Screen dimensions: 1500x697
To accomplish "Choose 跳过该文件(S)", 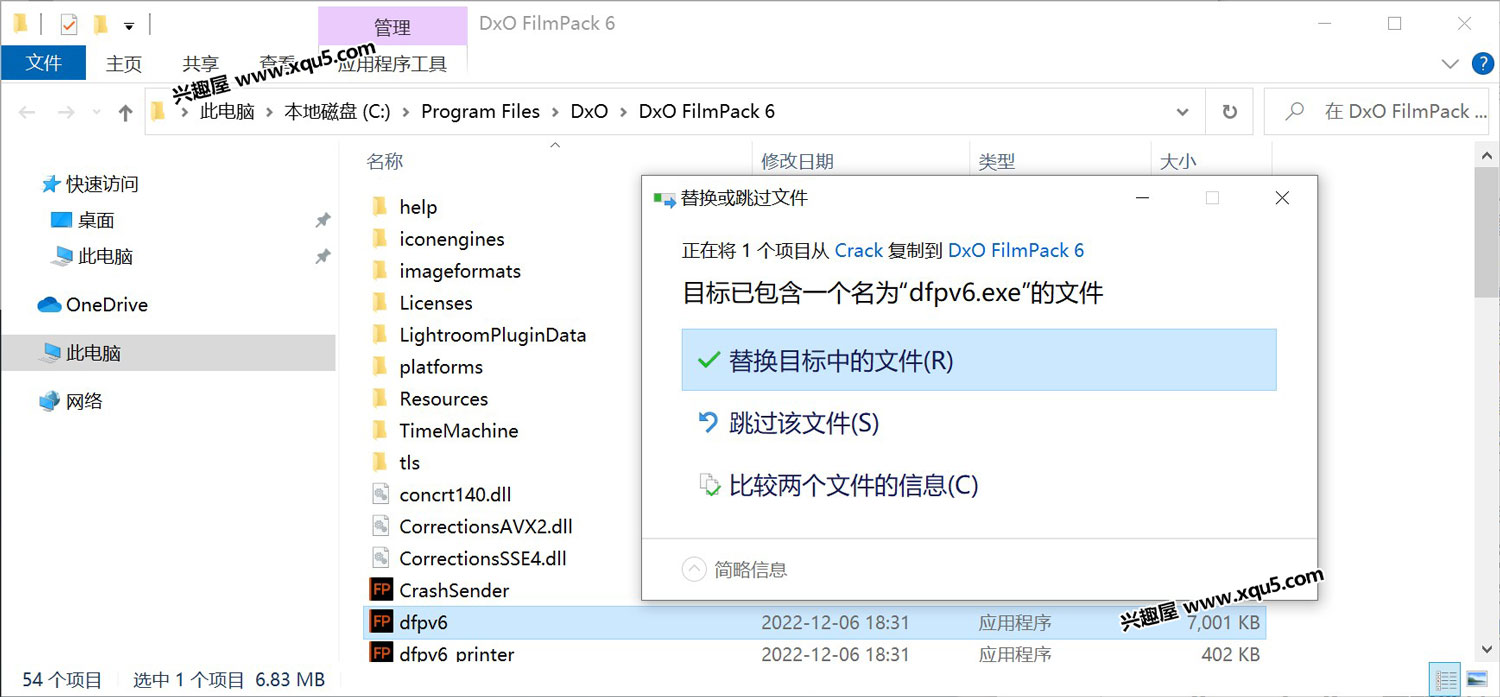I will (x=979, y=423).
